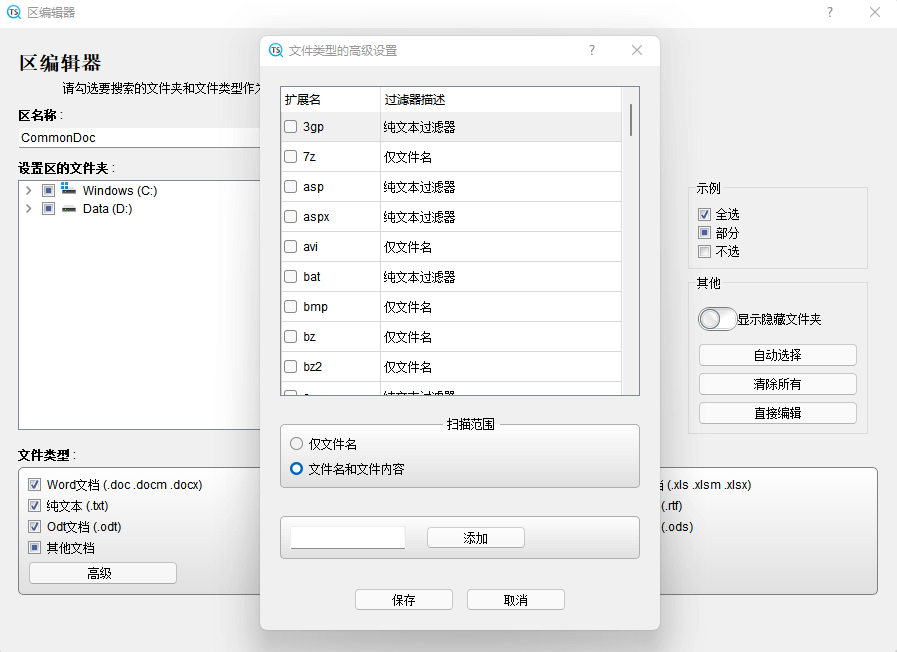Click the 自动选择 button
The image size is (897, 652).
point(777,354)
